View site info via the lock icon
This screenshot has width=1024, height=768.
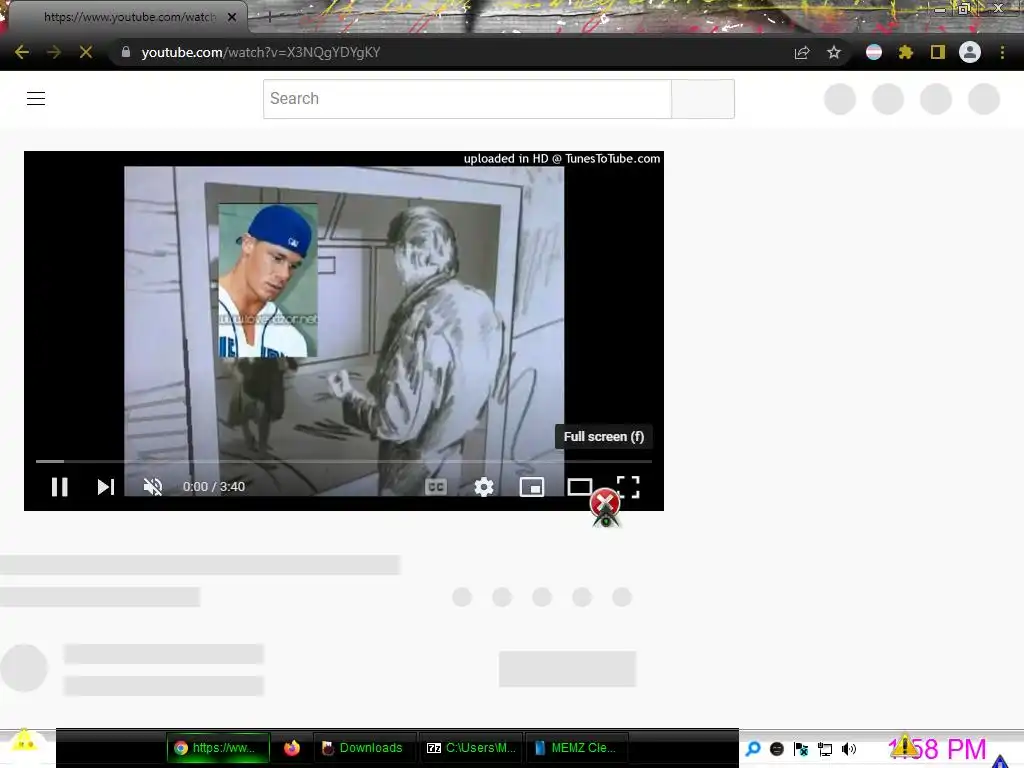[x=126, y=52]
